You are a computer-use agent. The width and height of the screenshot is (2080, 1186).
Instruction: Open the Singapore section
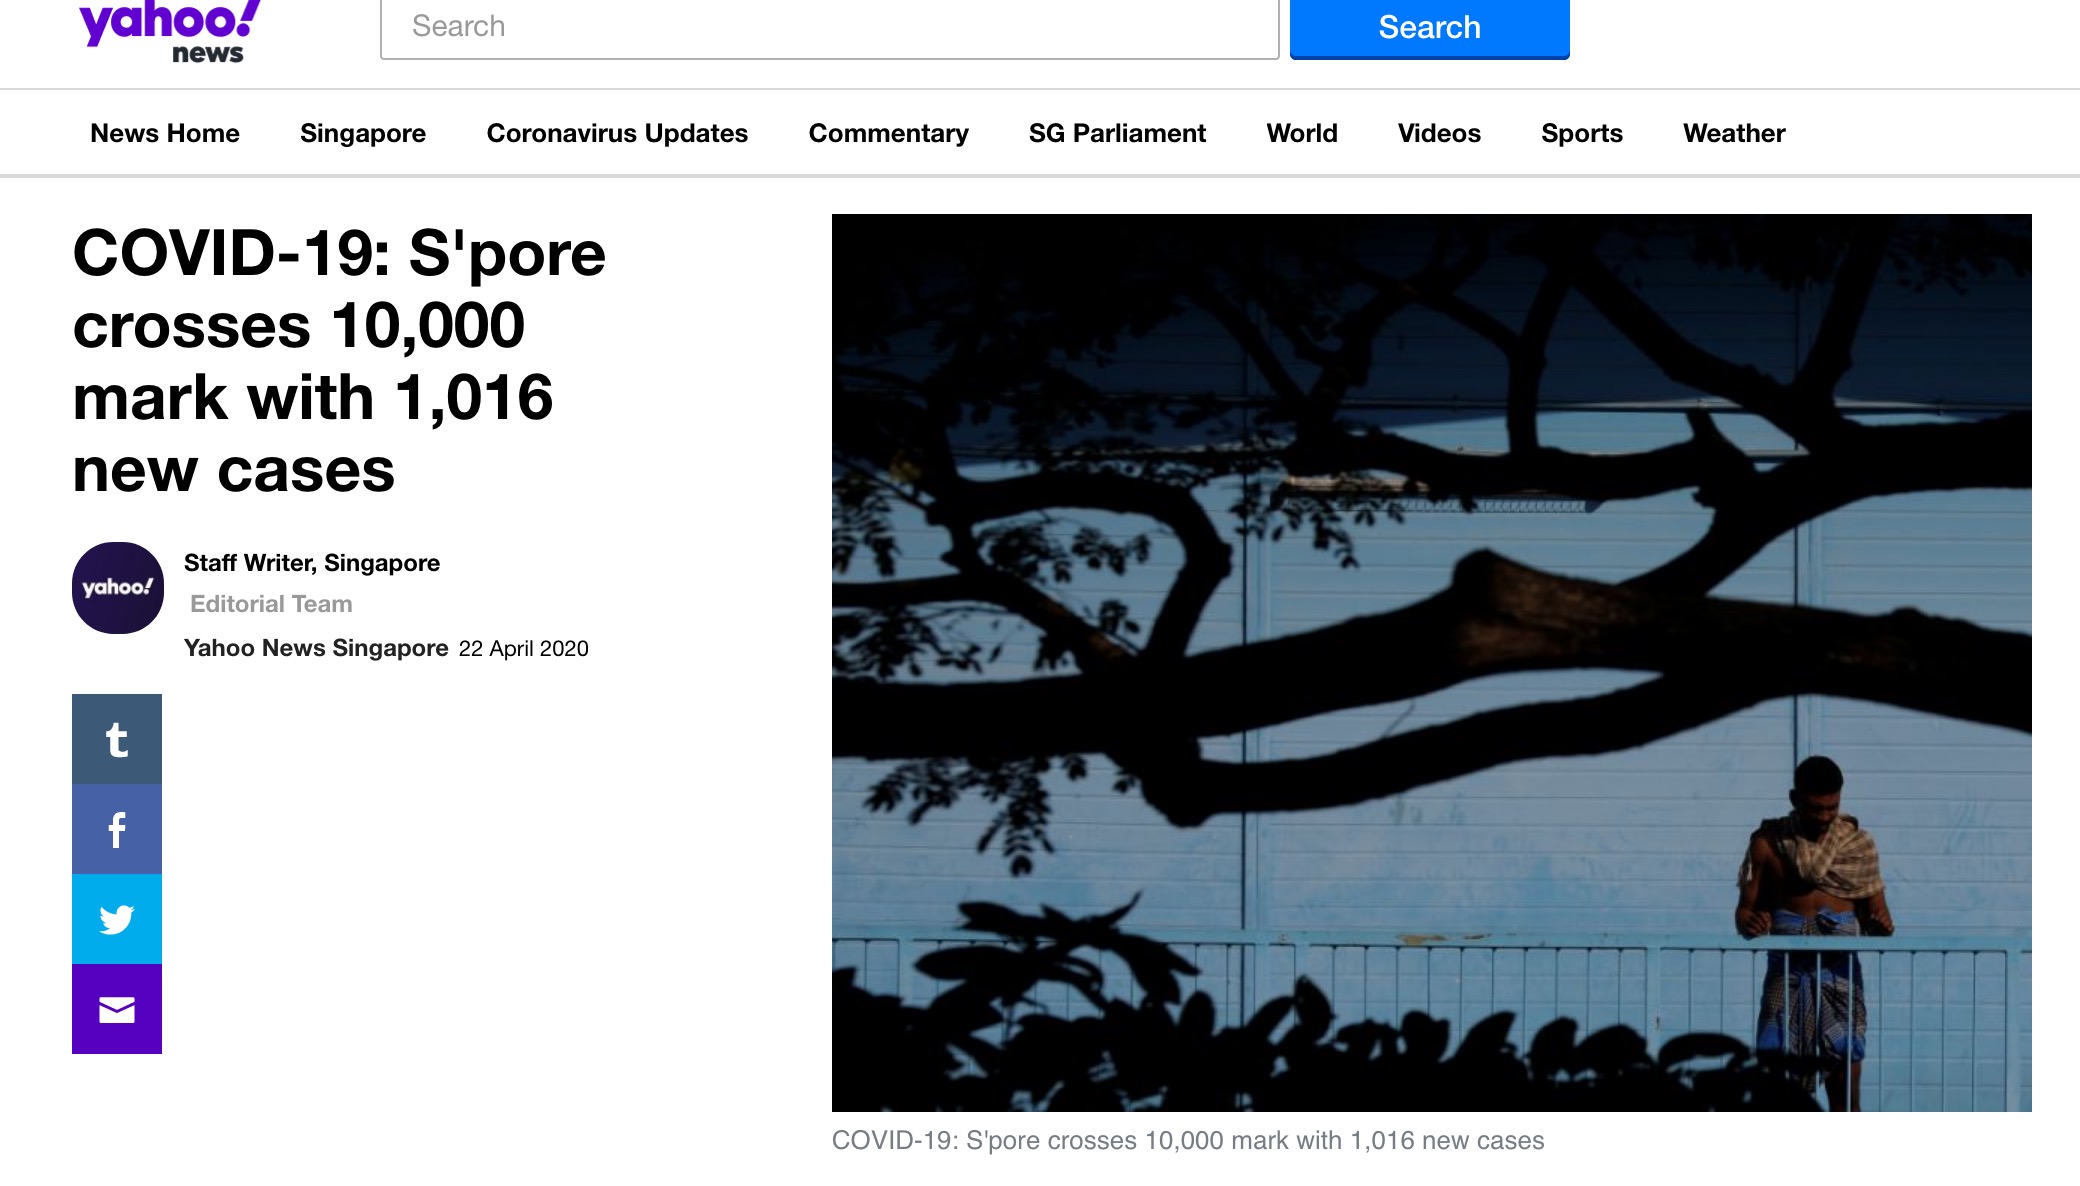363,133
